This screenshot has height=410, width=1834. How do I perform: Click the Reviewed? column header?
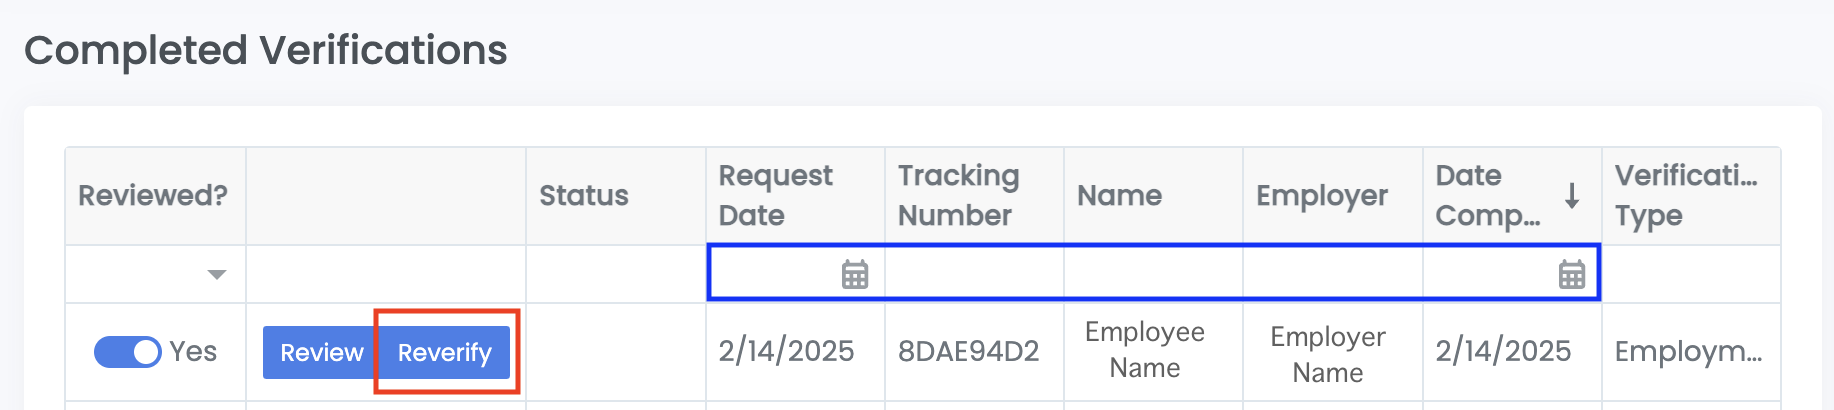[x=153, y=195]
